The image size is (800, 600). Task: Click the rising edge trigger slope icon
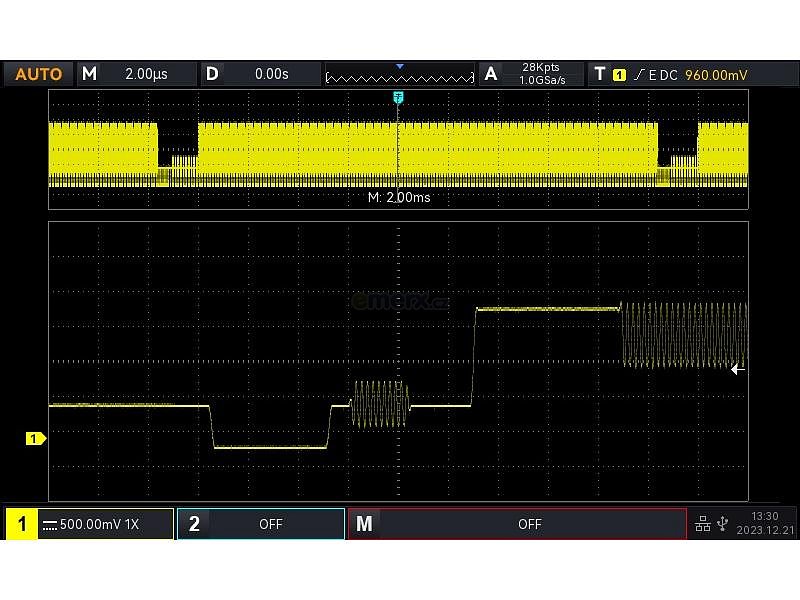637,74
